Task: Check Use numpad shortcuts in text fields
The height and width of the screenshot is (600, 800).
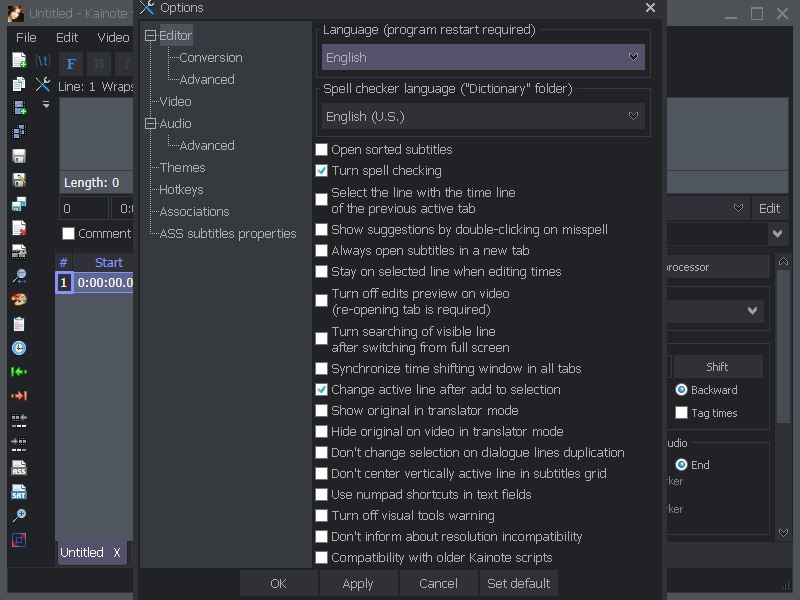Action: point(322,495)
